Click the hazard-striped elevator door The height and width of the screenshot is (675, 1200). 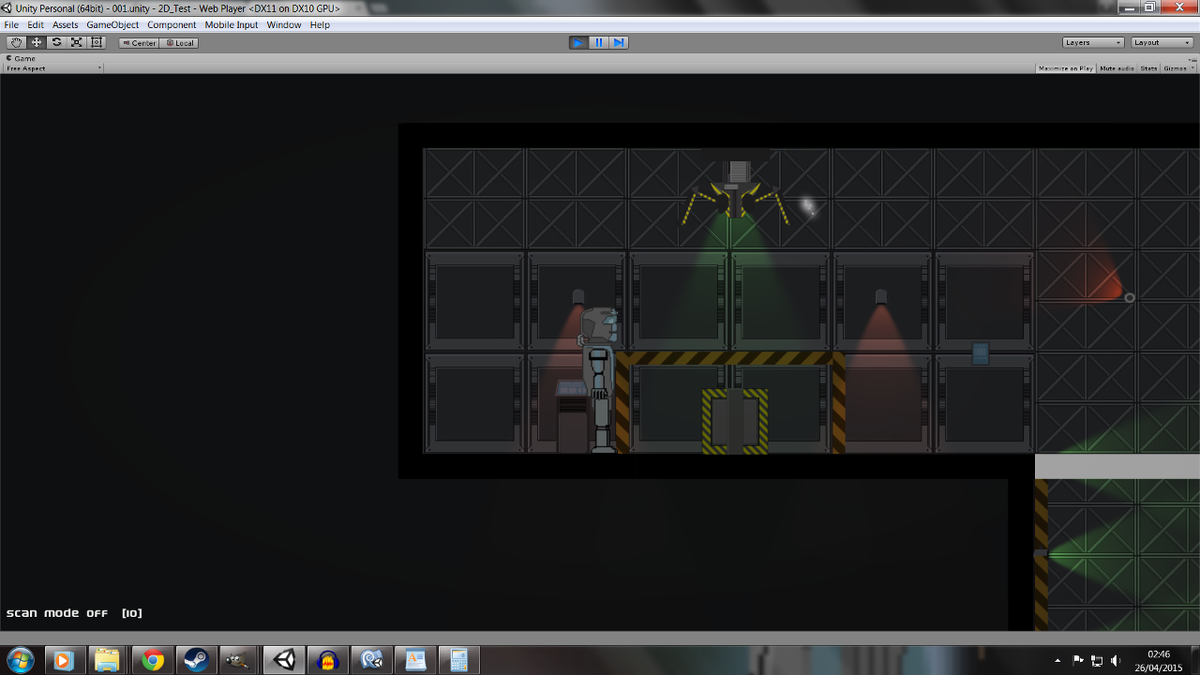pos(735,421)
